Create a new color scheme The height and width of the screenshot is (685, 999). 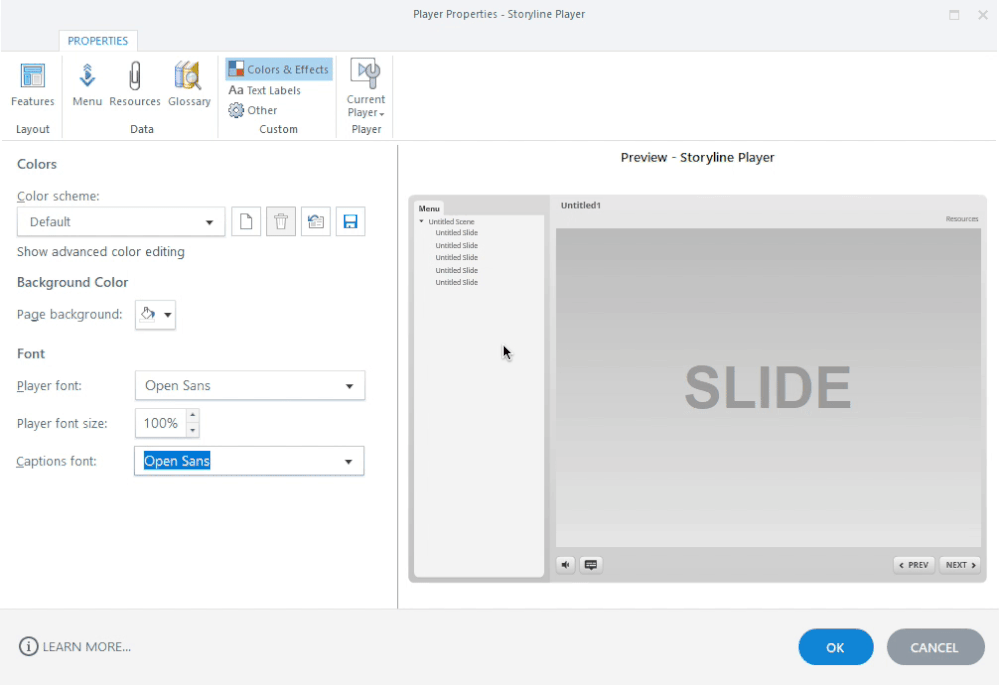[x=246, y=222]
